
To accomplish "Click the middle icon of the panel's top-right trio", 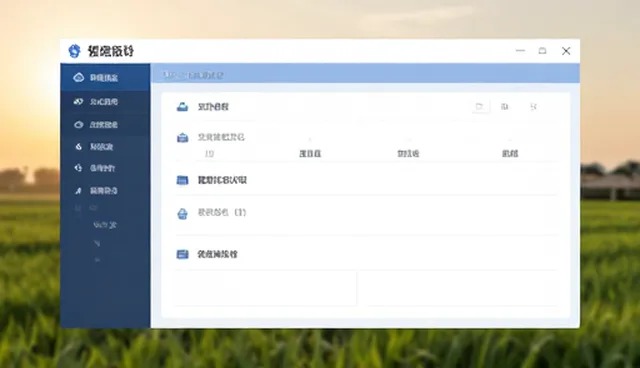I will tap(504, 107).
